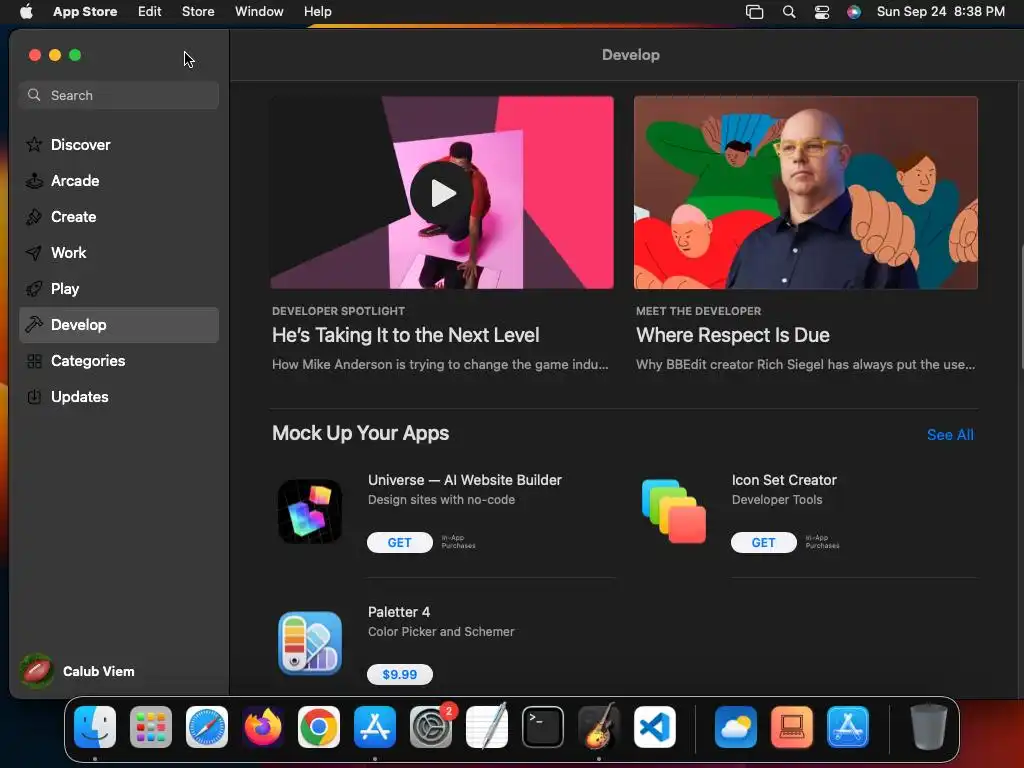This screenshot has width=1024, height=768.
Task: Open Control Center
Action: point(822,12)
